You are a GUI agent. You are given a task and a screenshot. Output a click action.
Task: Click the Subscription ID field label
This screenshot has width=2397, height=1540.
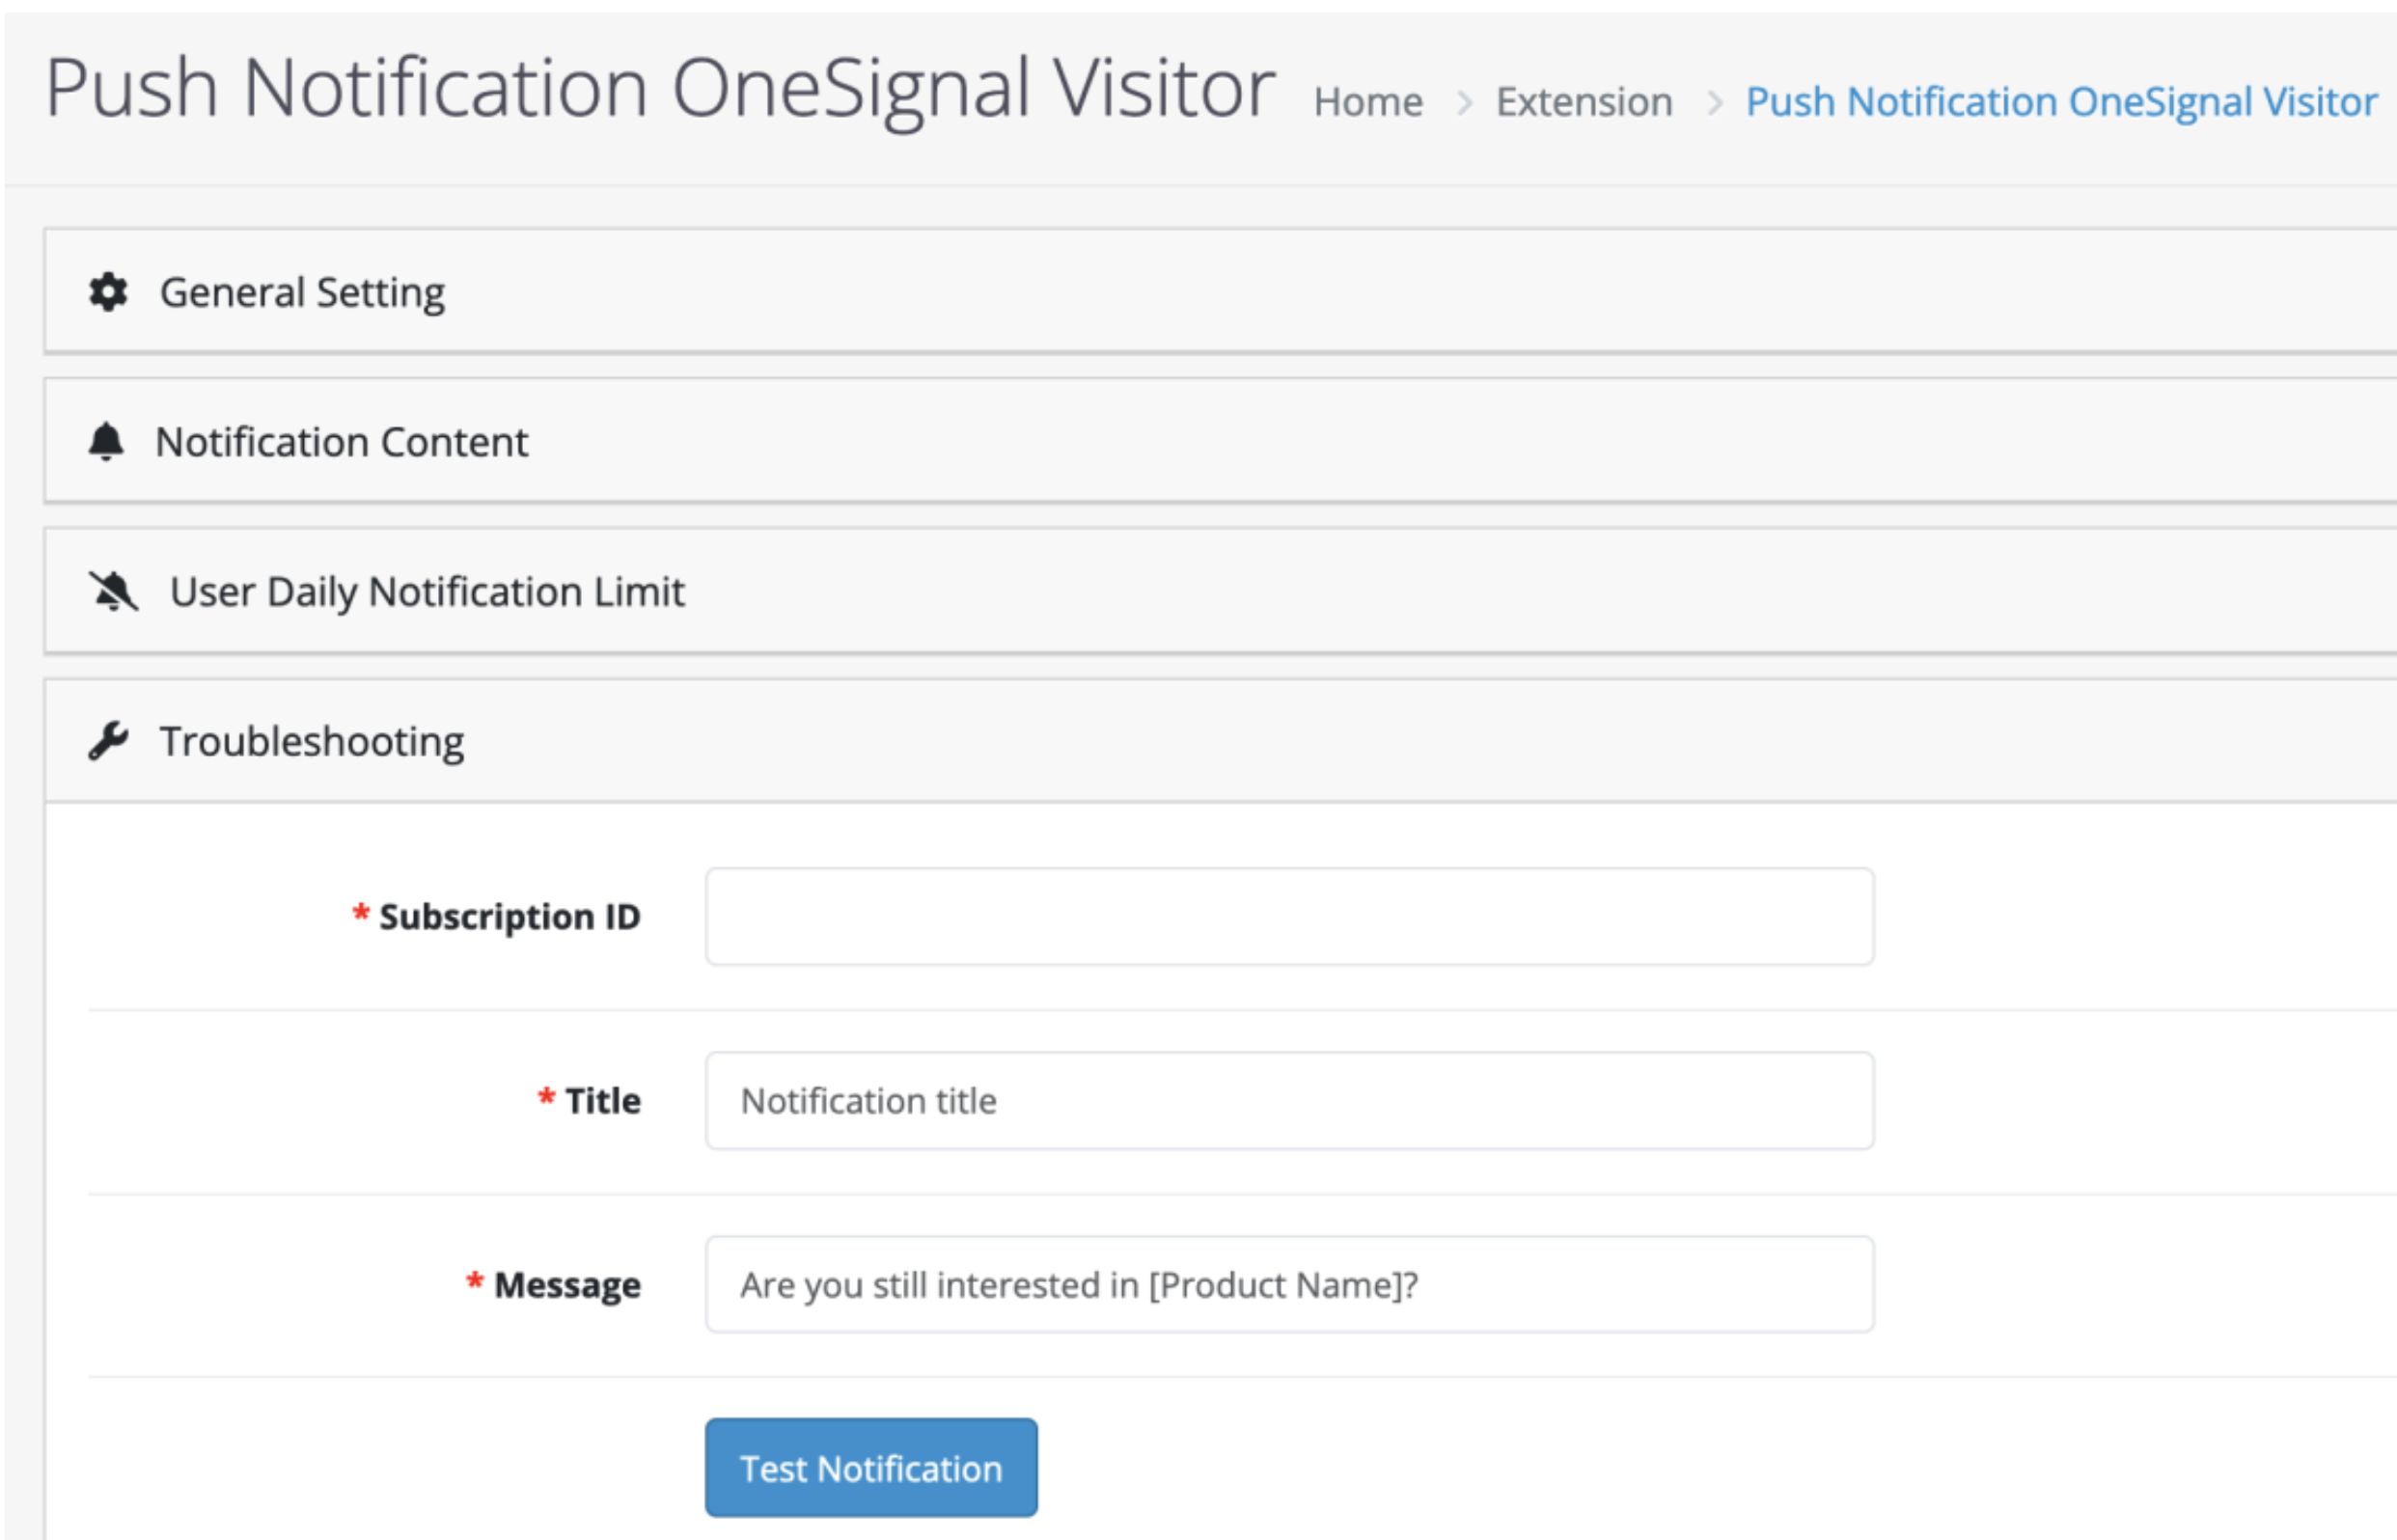[509, 916]
